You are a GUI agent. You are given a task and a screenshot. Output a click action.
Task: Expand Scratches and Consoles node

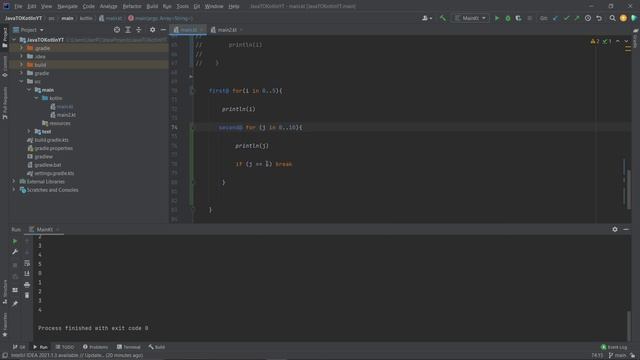14,190
